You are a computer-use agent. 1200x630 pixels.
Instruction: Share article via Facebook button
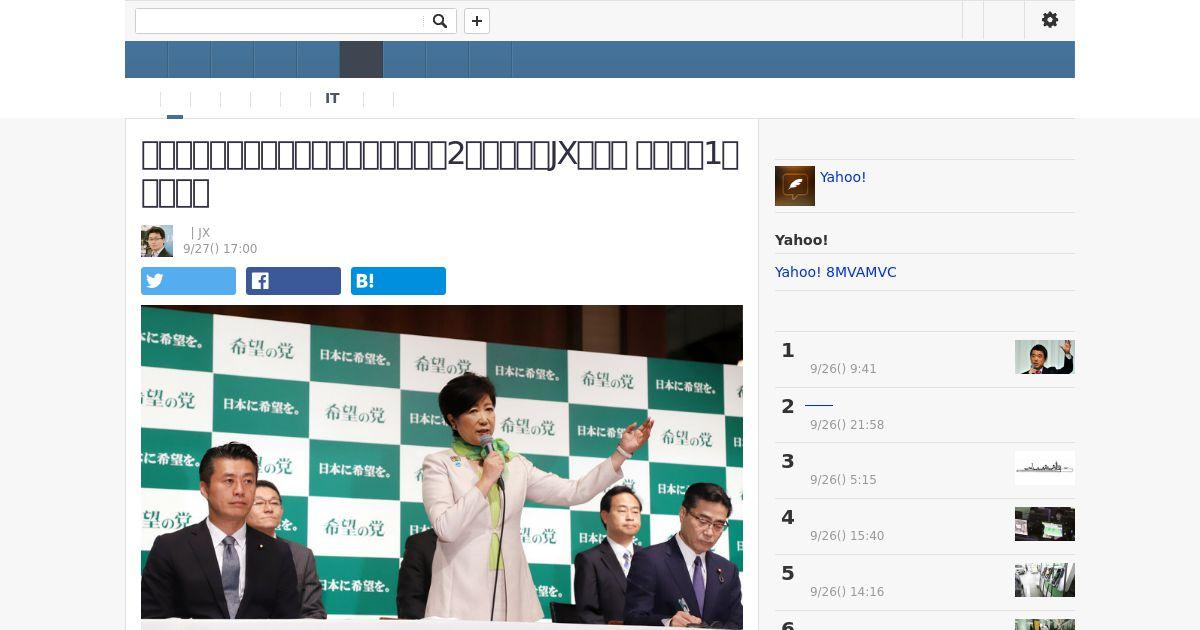point(293,281)
